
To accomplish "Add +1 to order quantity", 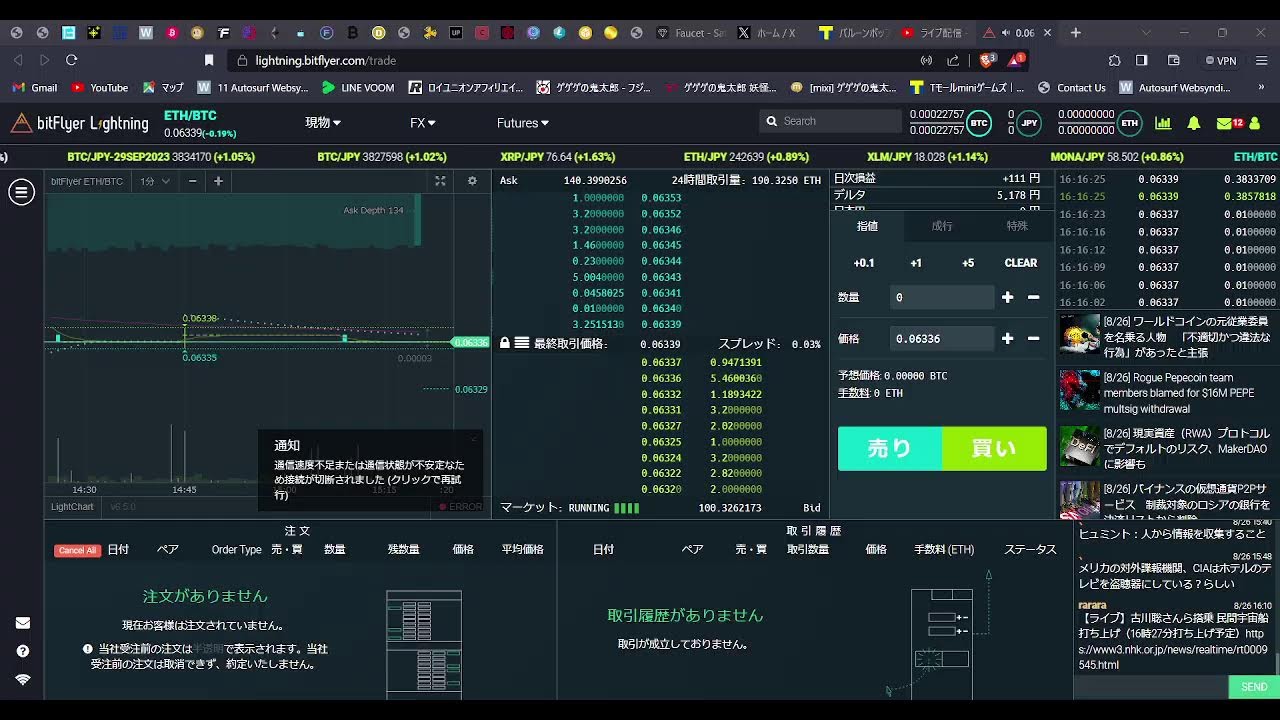I will (x=916, y=263).
